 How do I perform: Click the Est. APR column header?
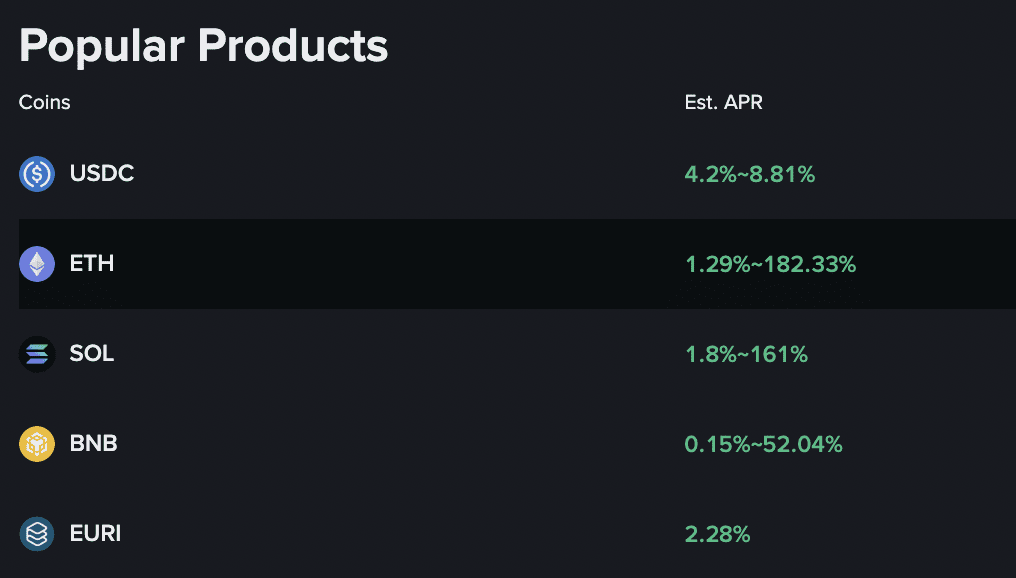[x=723, y=102]
